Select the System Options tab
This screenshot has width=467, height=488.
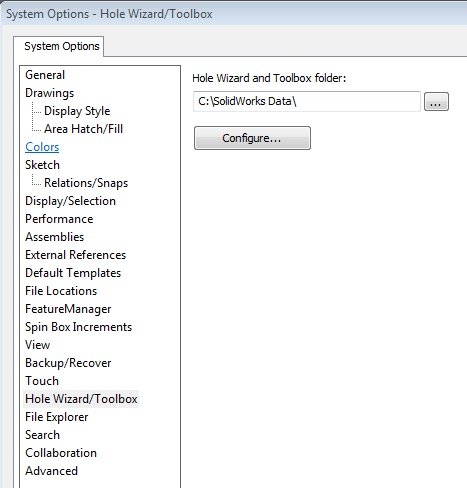[62, 46]
